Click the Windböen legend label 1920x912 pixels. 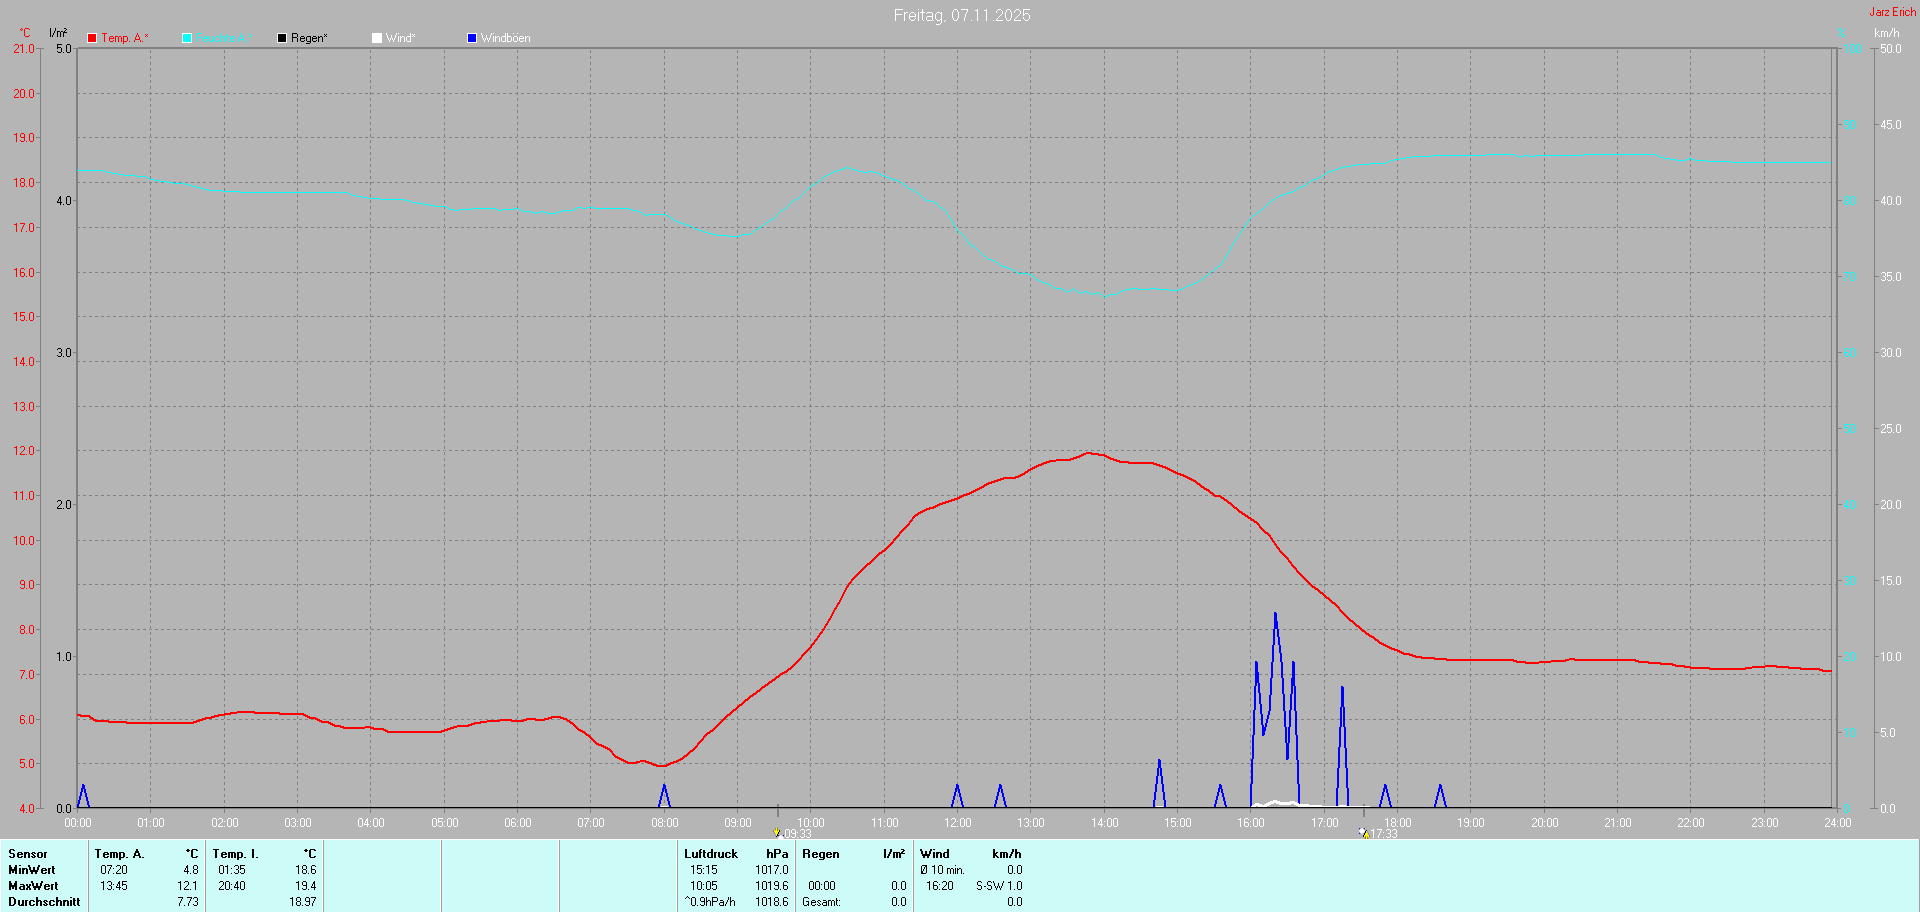pyautogui.click(x=505, y=38)
